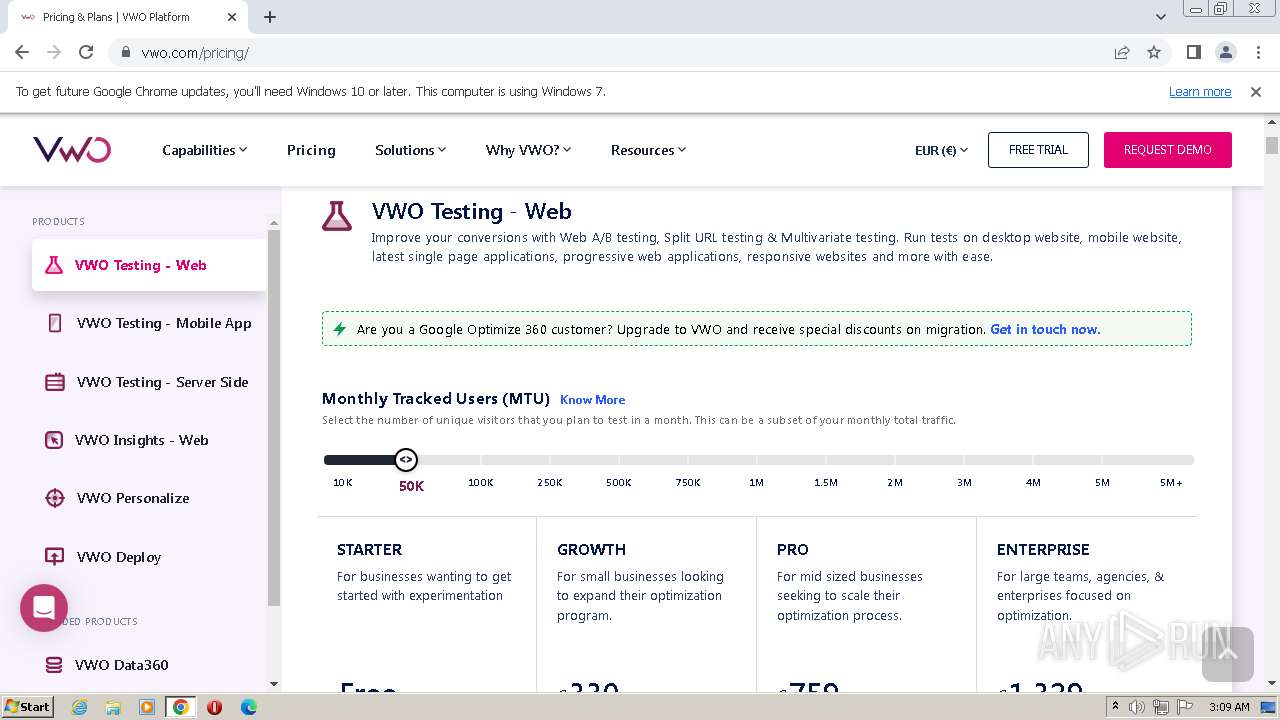Click the sidebar products scrollbar

(x=274, y=418)
